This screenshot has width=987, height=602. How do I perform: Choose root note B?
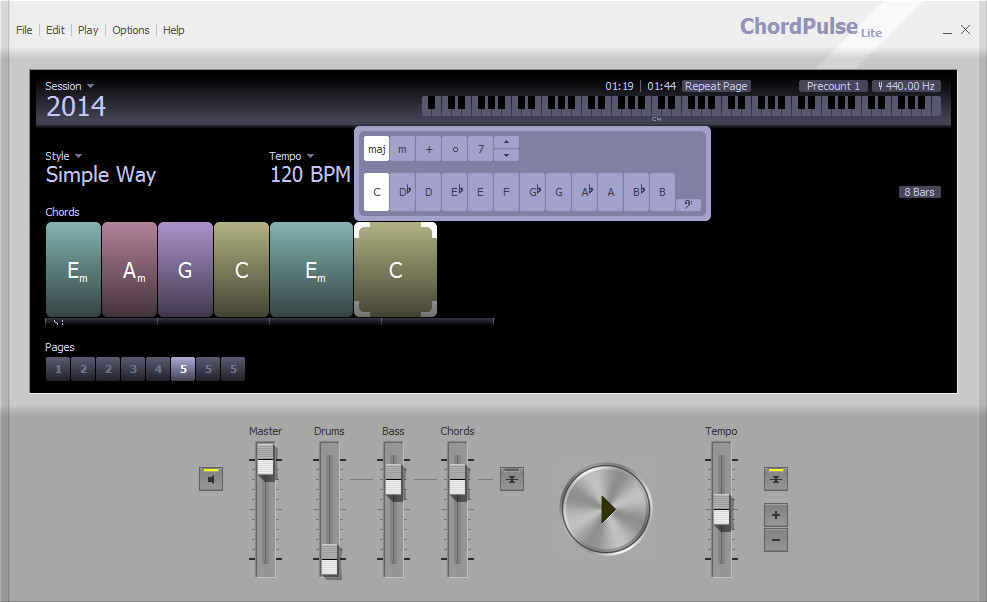[x=662, y=192]
